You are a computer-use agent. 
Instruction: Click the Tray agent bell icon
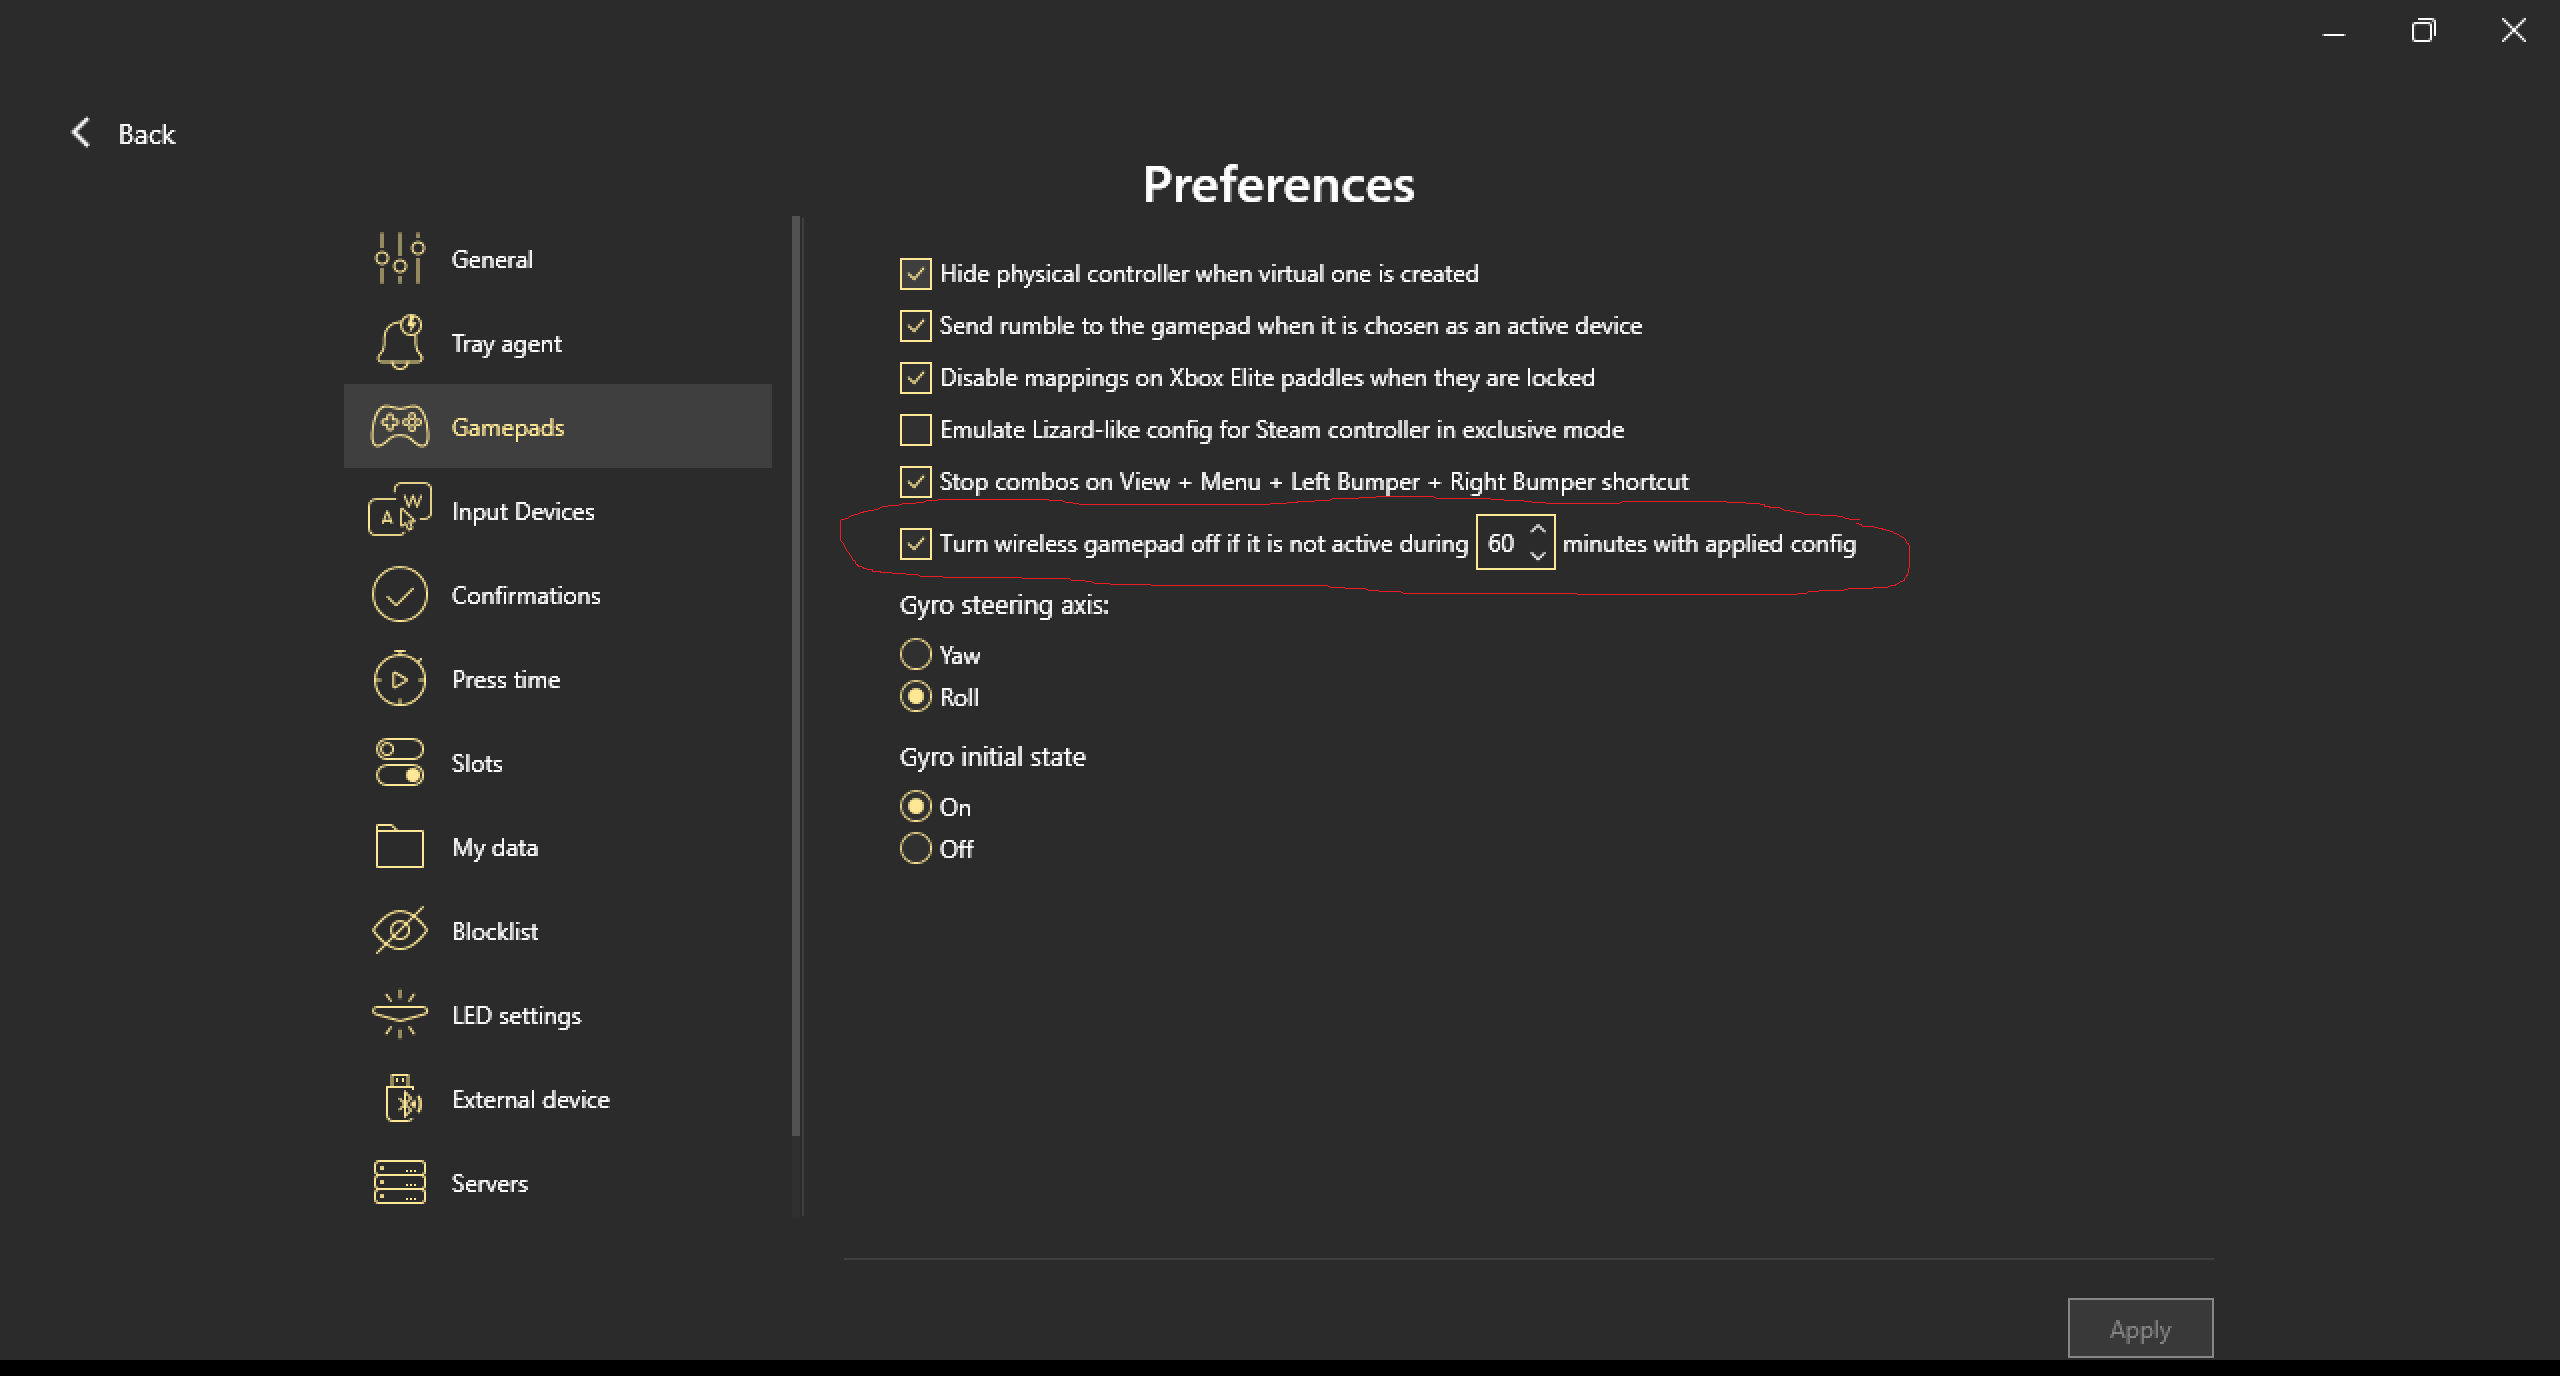click(400, 343)
